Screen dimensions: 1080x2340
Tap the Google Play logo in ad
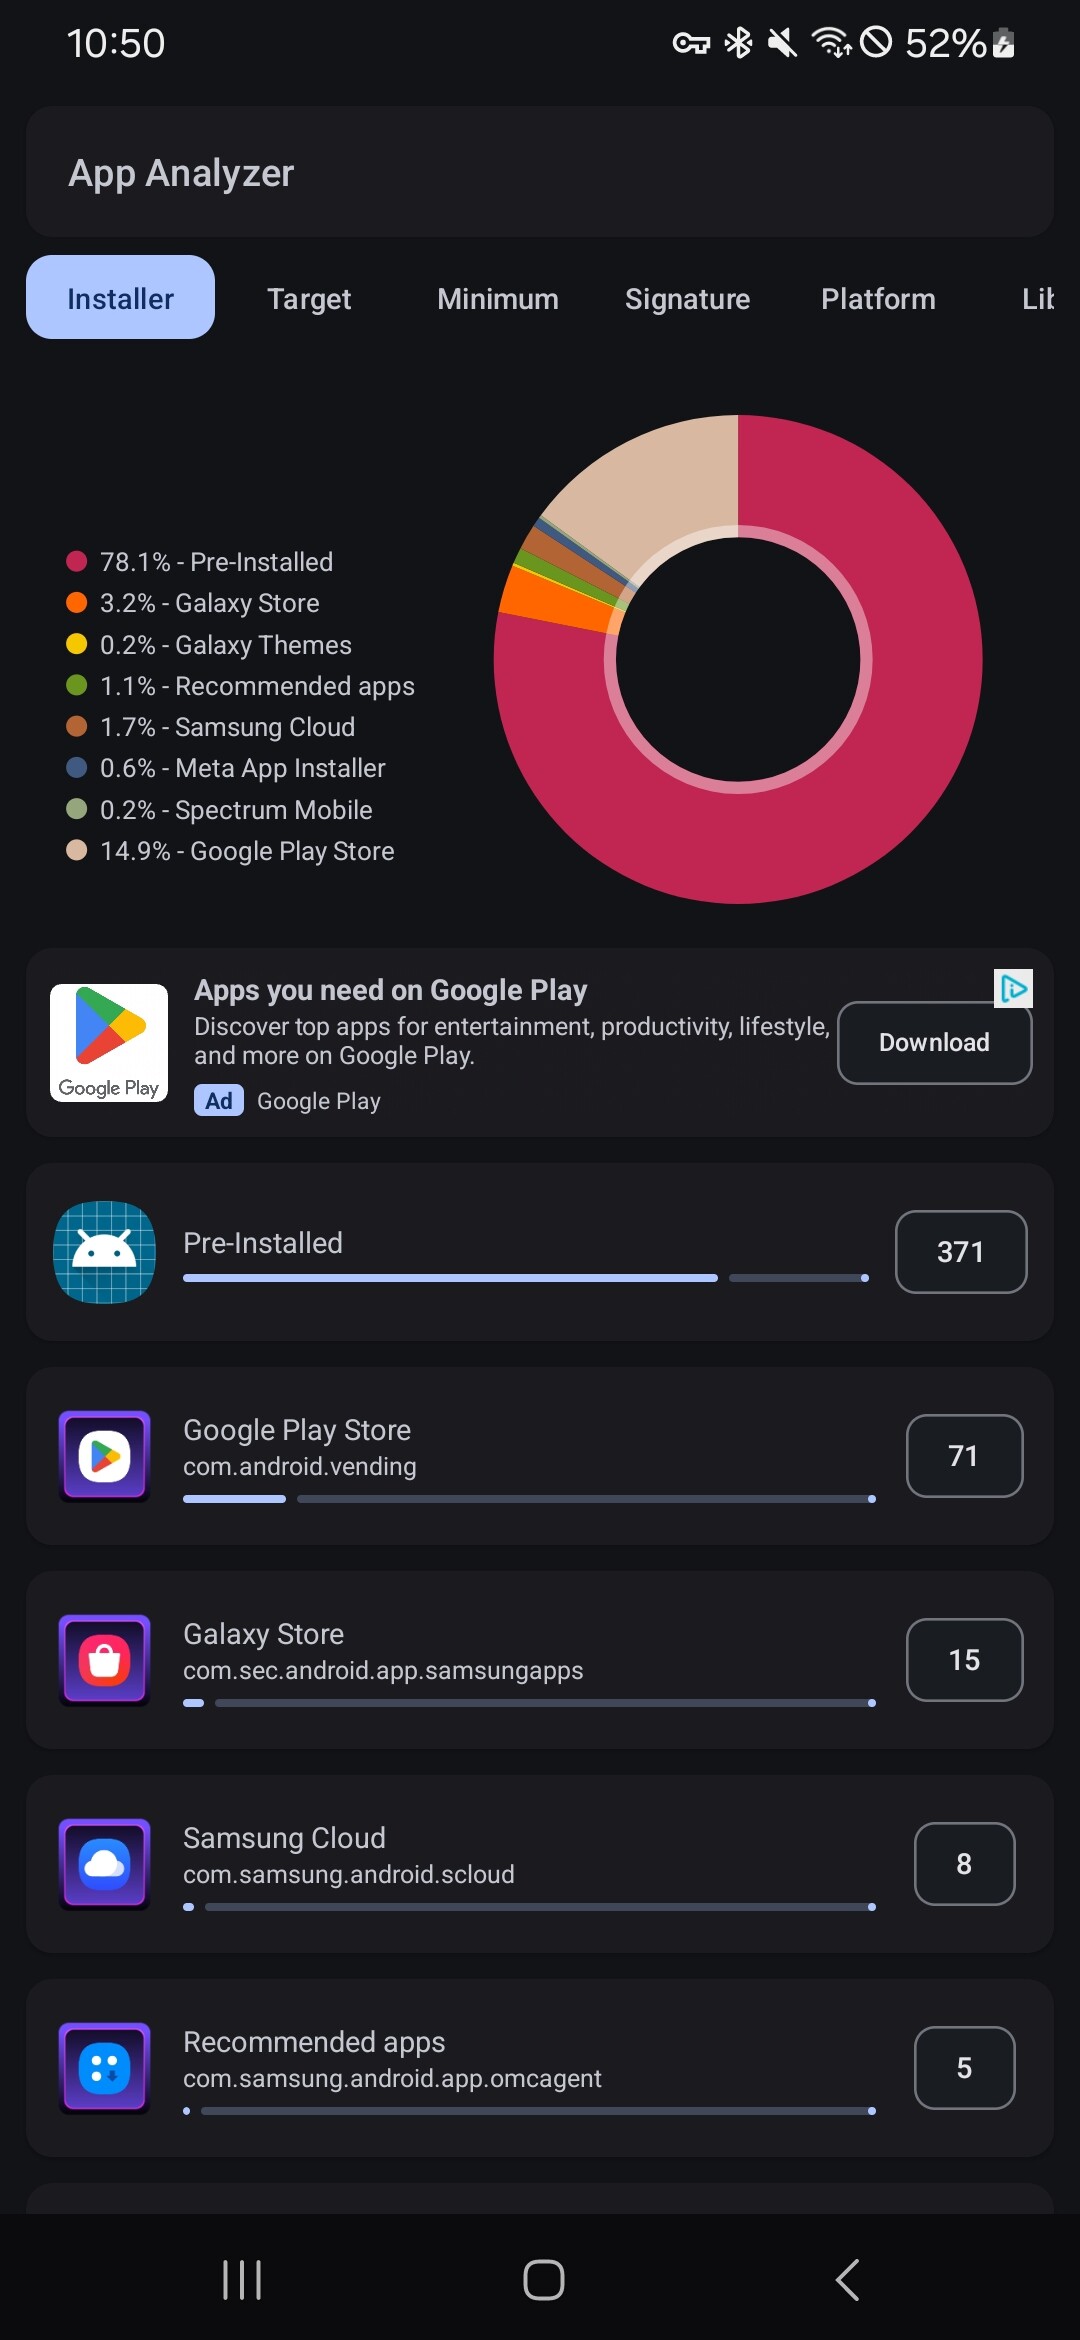pyautogui.click(x=109, y=1043)
